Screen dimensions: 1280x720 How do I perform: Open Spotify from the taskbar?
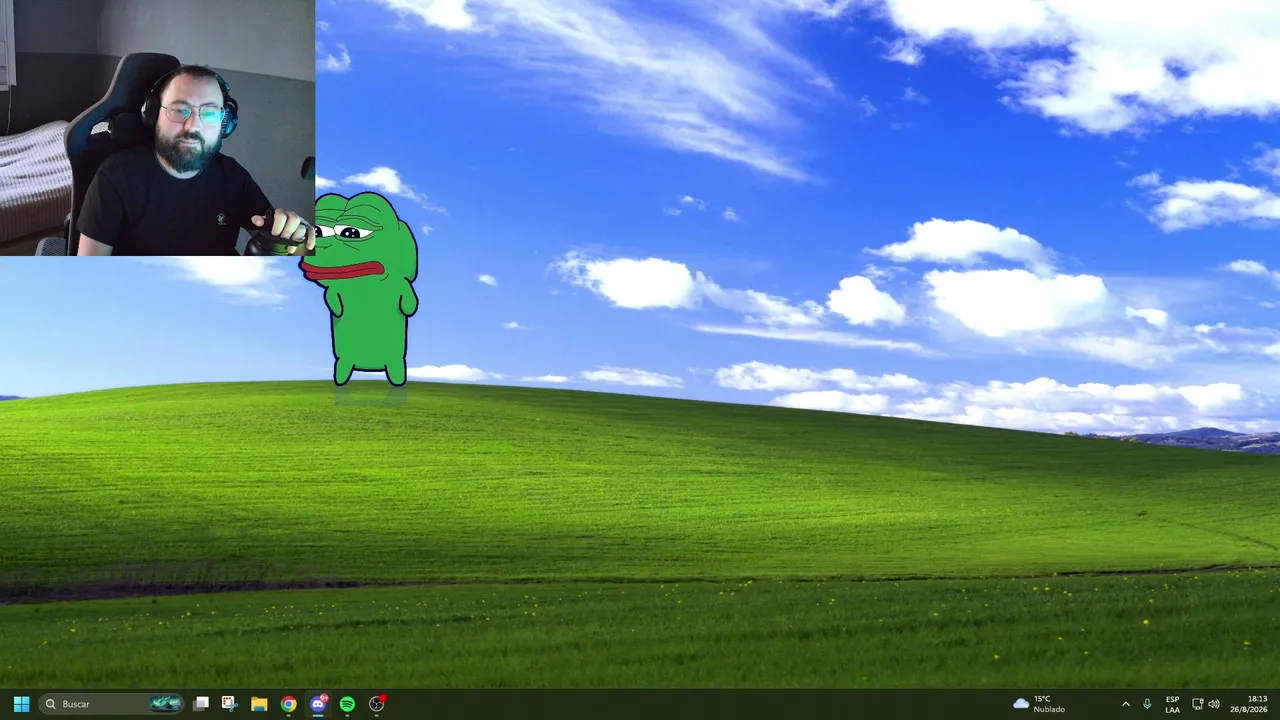coord(347,704)
